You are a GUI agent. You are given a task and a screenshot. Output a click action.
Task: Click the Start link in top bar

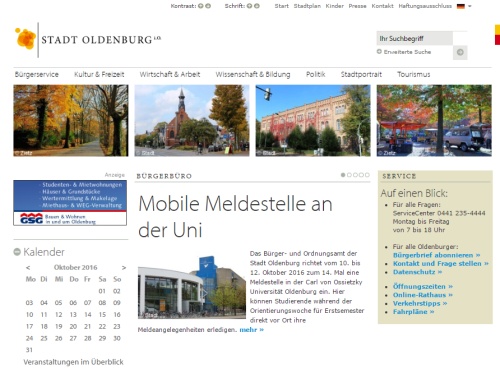point(281,6)
